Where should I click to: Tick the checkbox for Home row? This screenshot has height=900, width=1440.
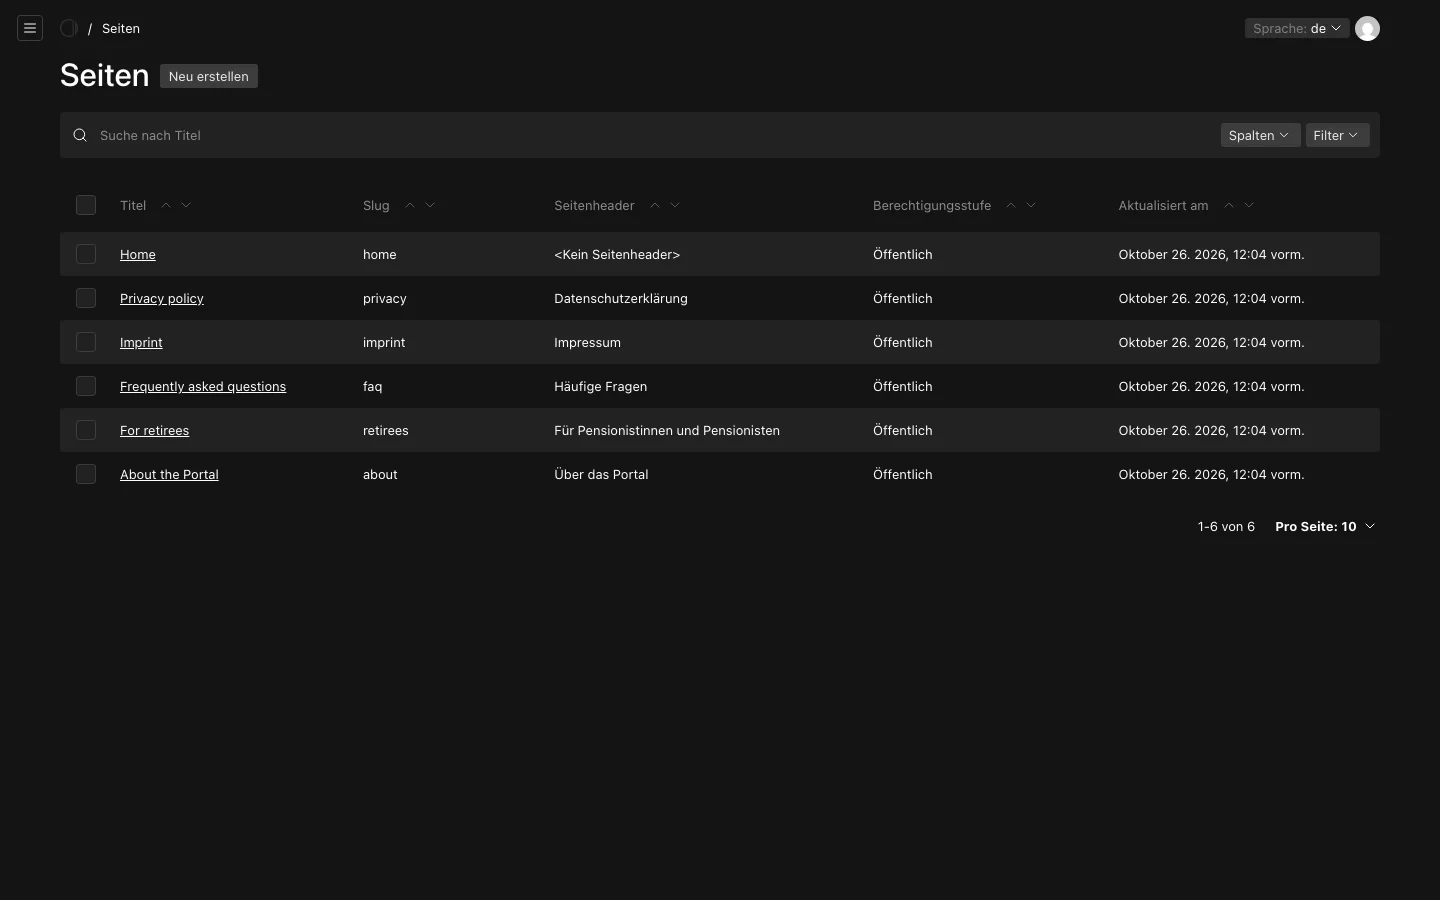pyautogui.click(x=86, y=254)
